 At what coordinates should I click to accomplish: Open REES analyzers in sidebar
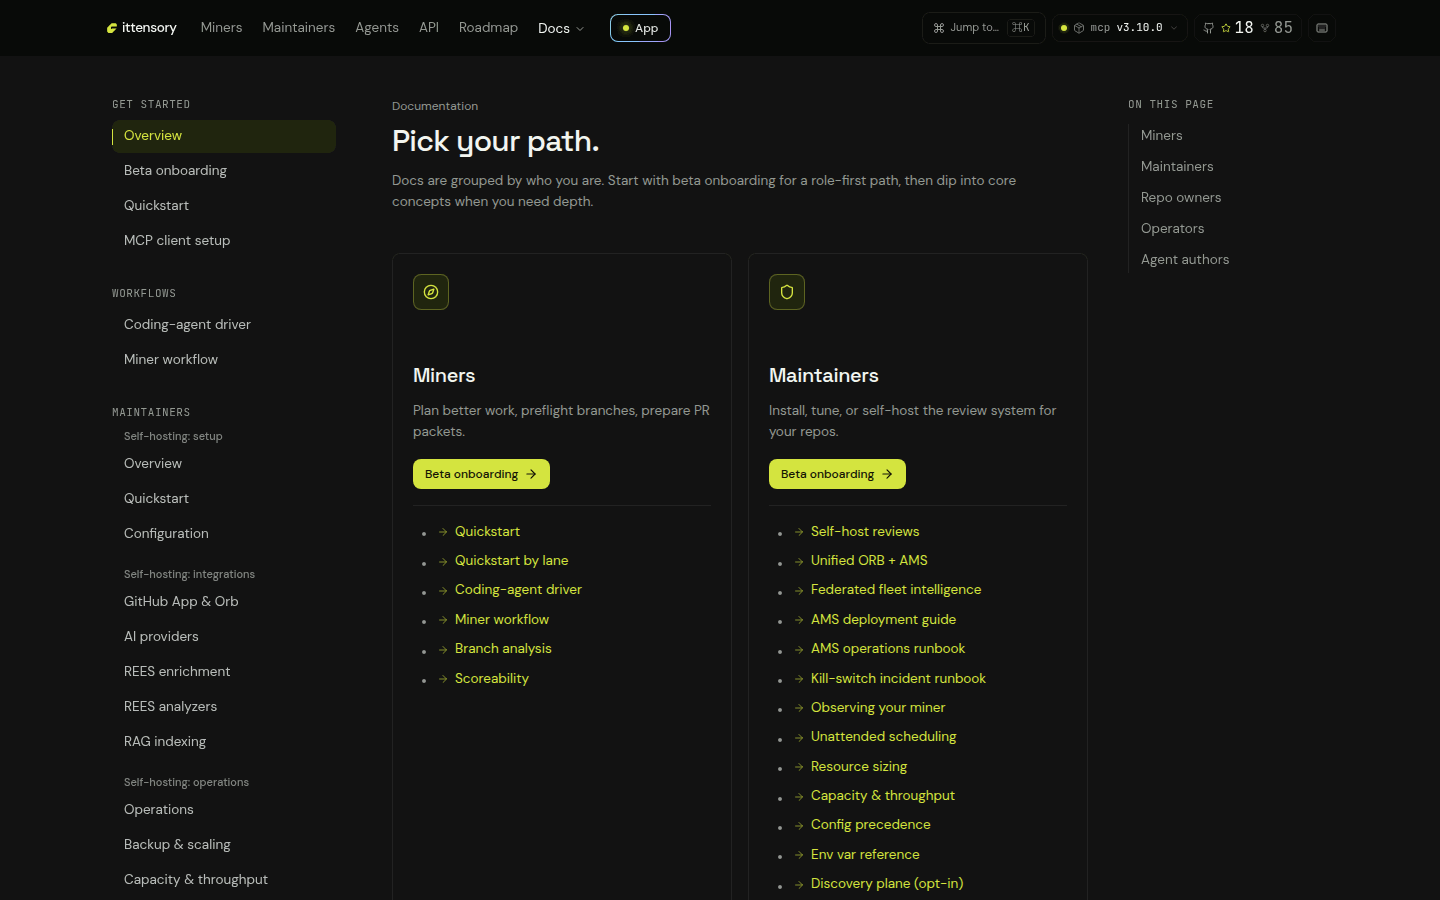(223, 707)
